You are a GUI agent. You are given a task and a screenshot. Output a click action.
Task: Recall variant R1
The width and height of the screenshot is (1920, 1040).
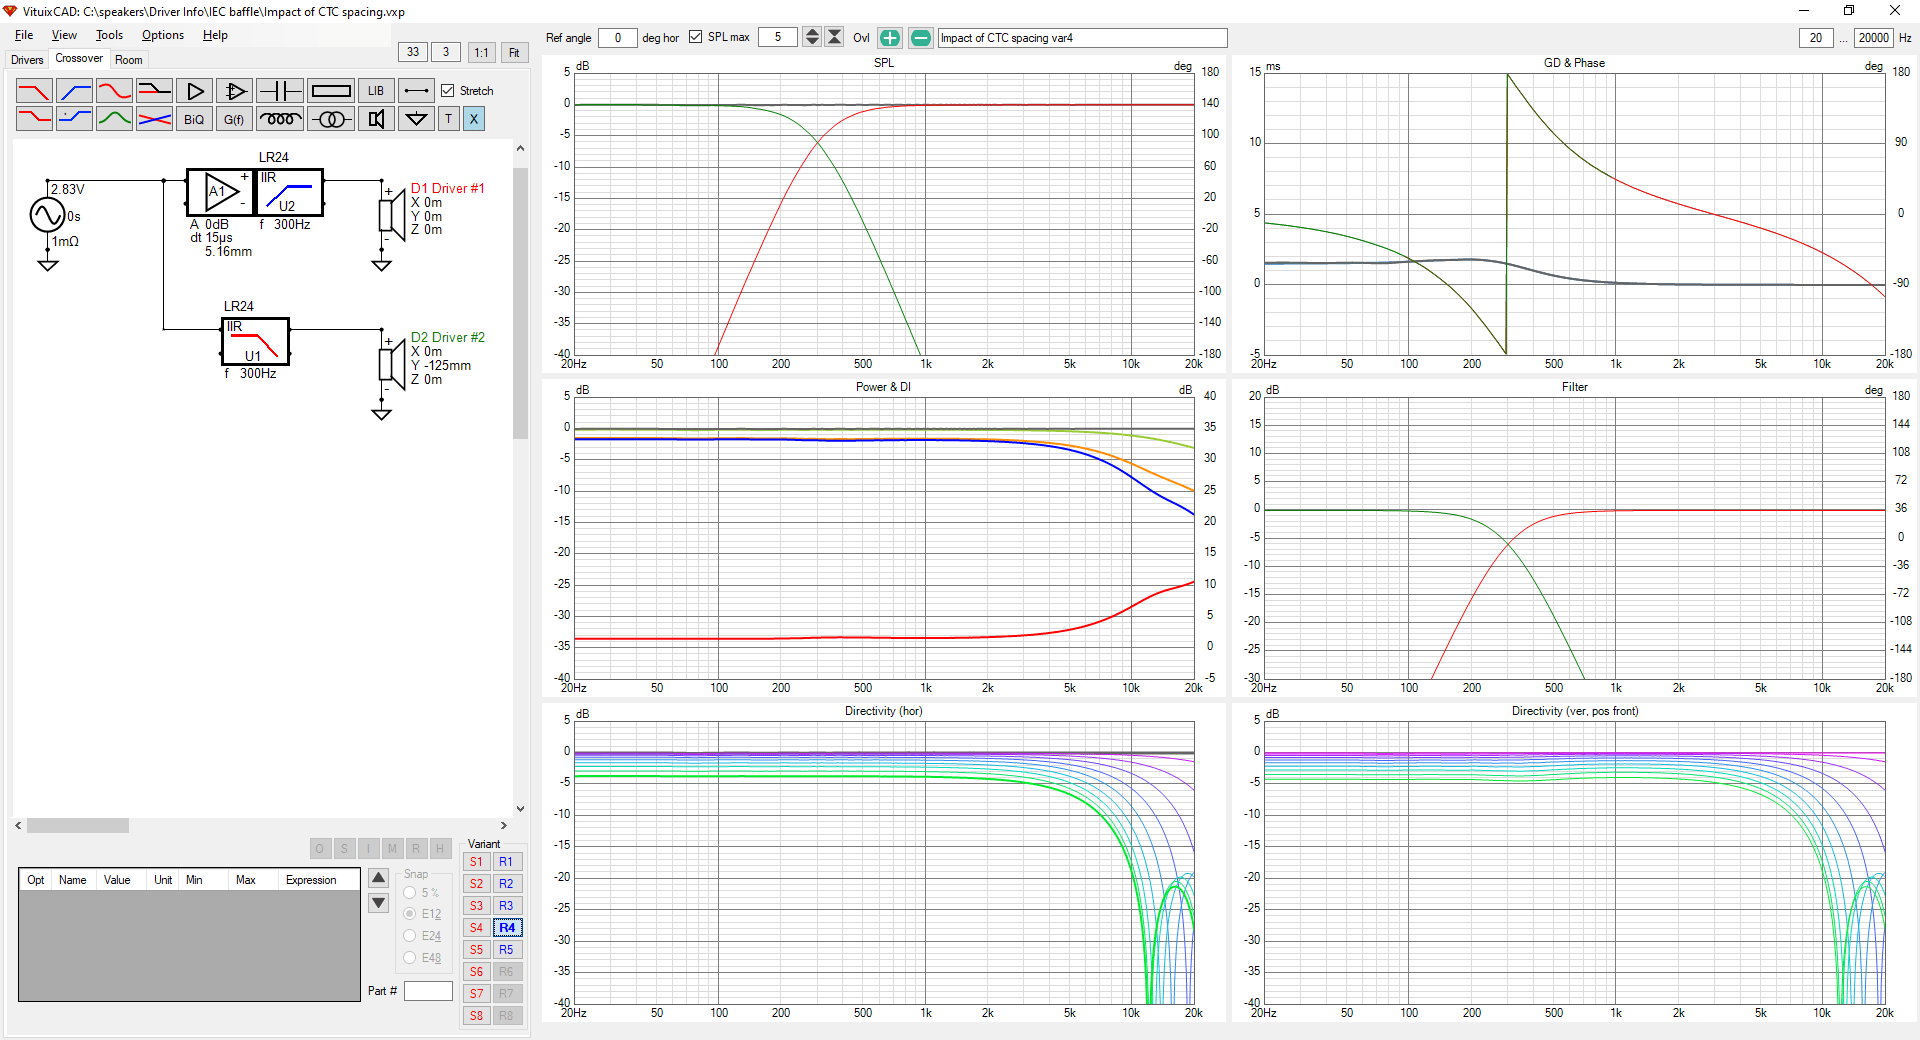coord(507,862)
